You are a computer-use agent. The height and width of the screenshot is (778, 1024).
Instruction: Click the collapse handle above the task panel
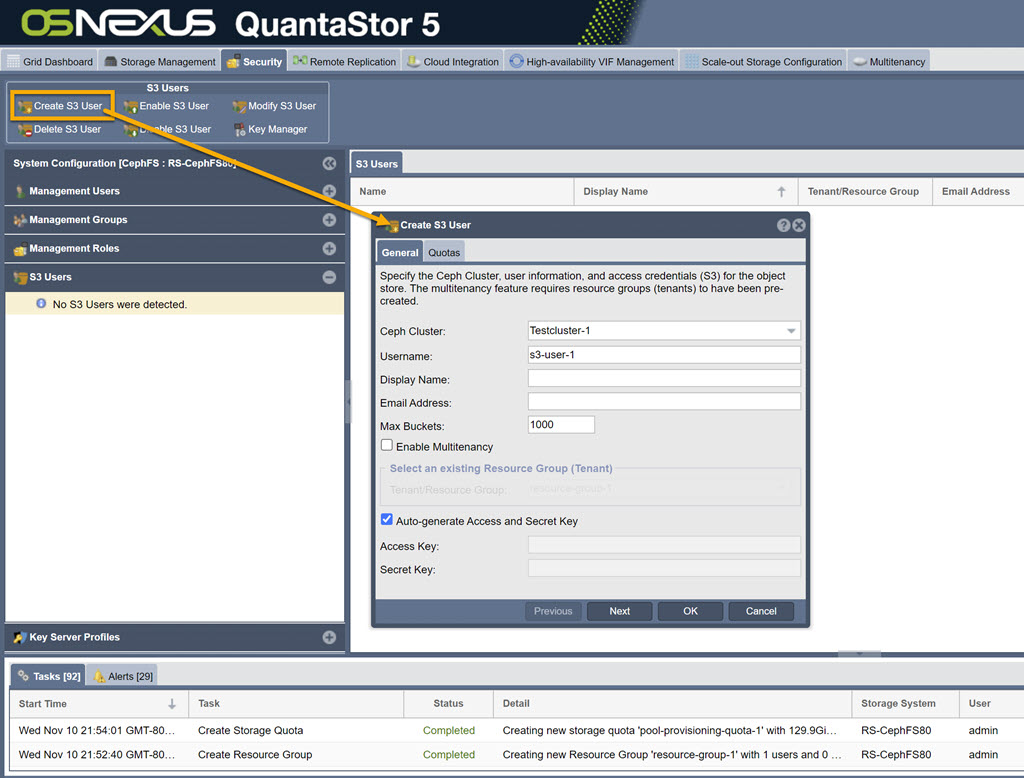click(x=859, y=654)
